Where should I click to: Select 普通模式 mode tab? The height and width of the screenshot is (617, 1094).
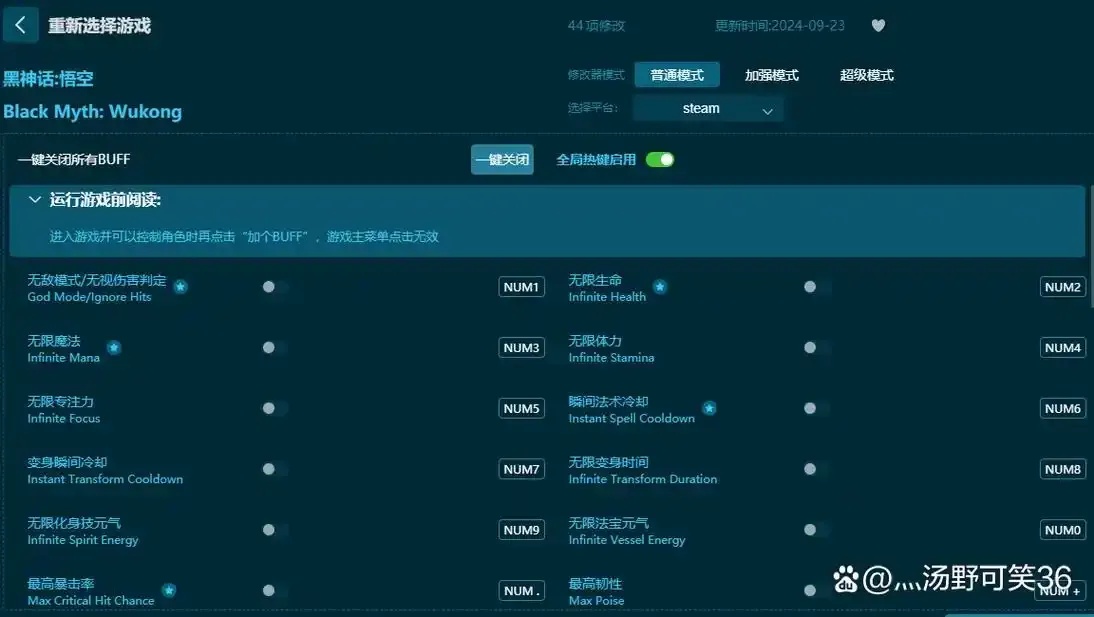point(677,75)
